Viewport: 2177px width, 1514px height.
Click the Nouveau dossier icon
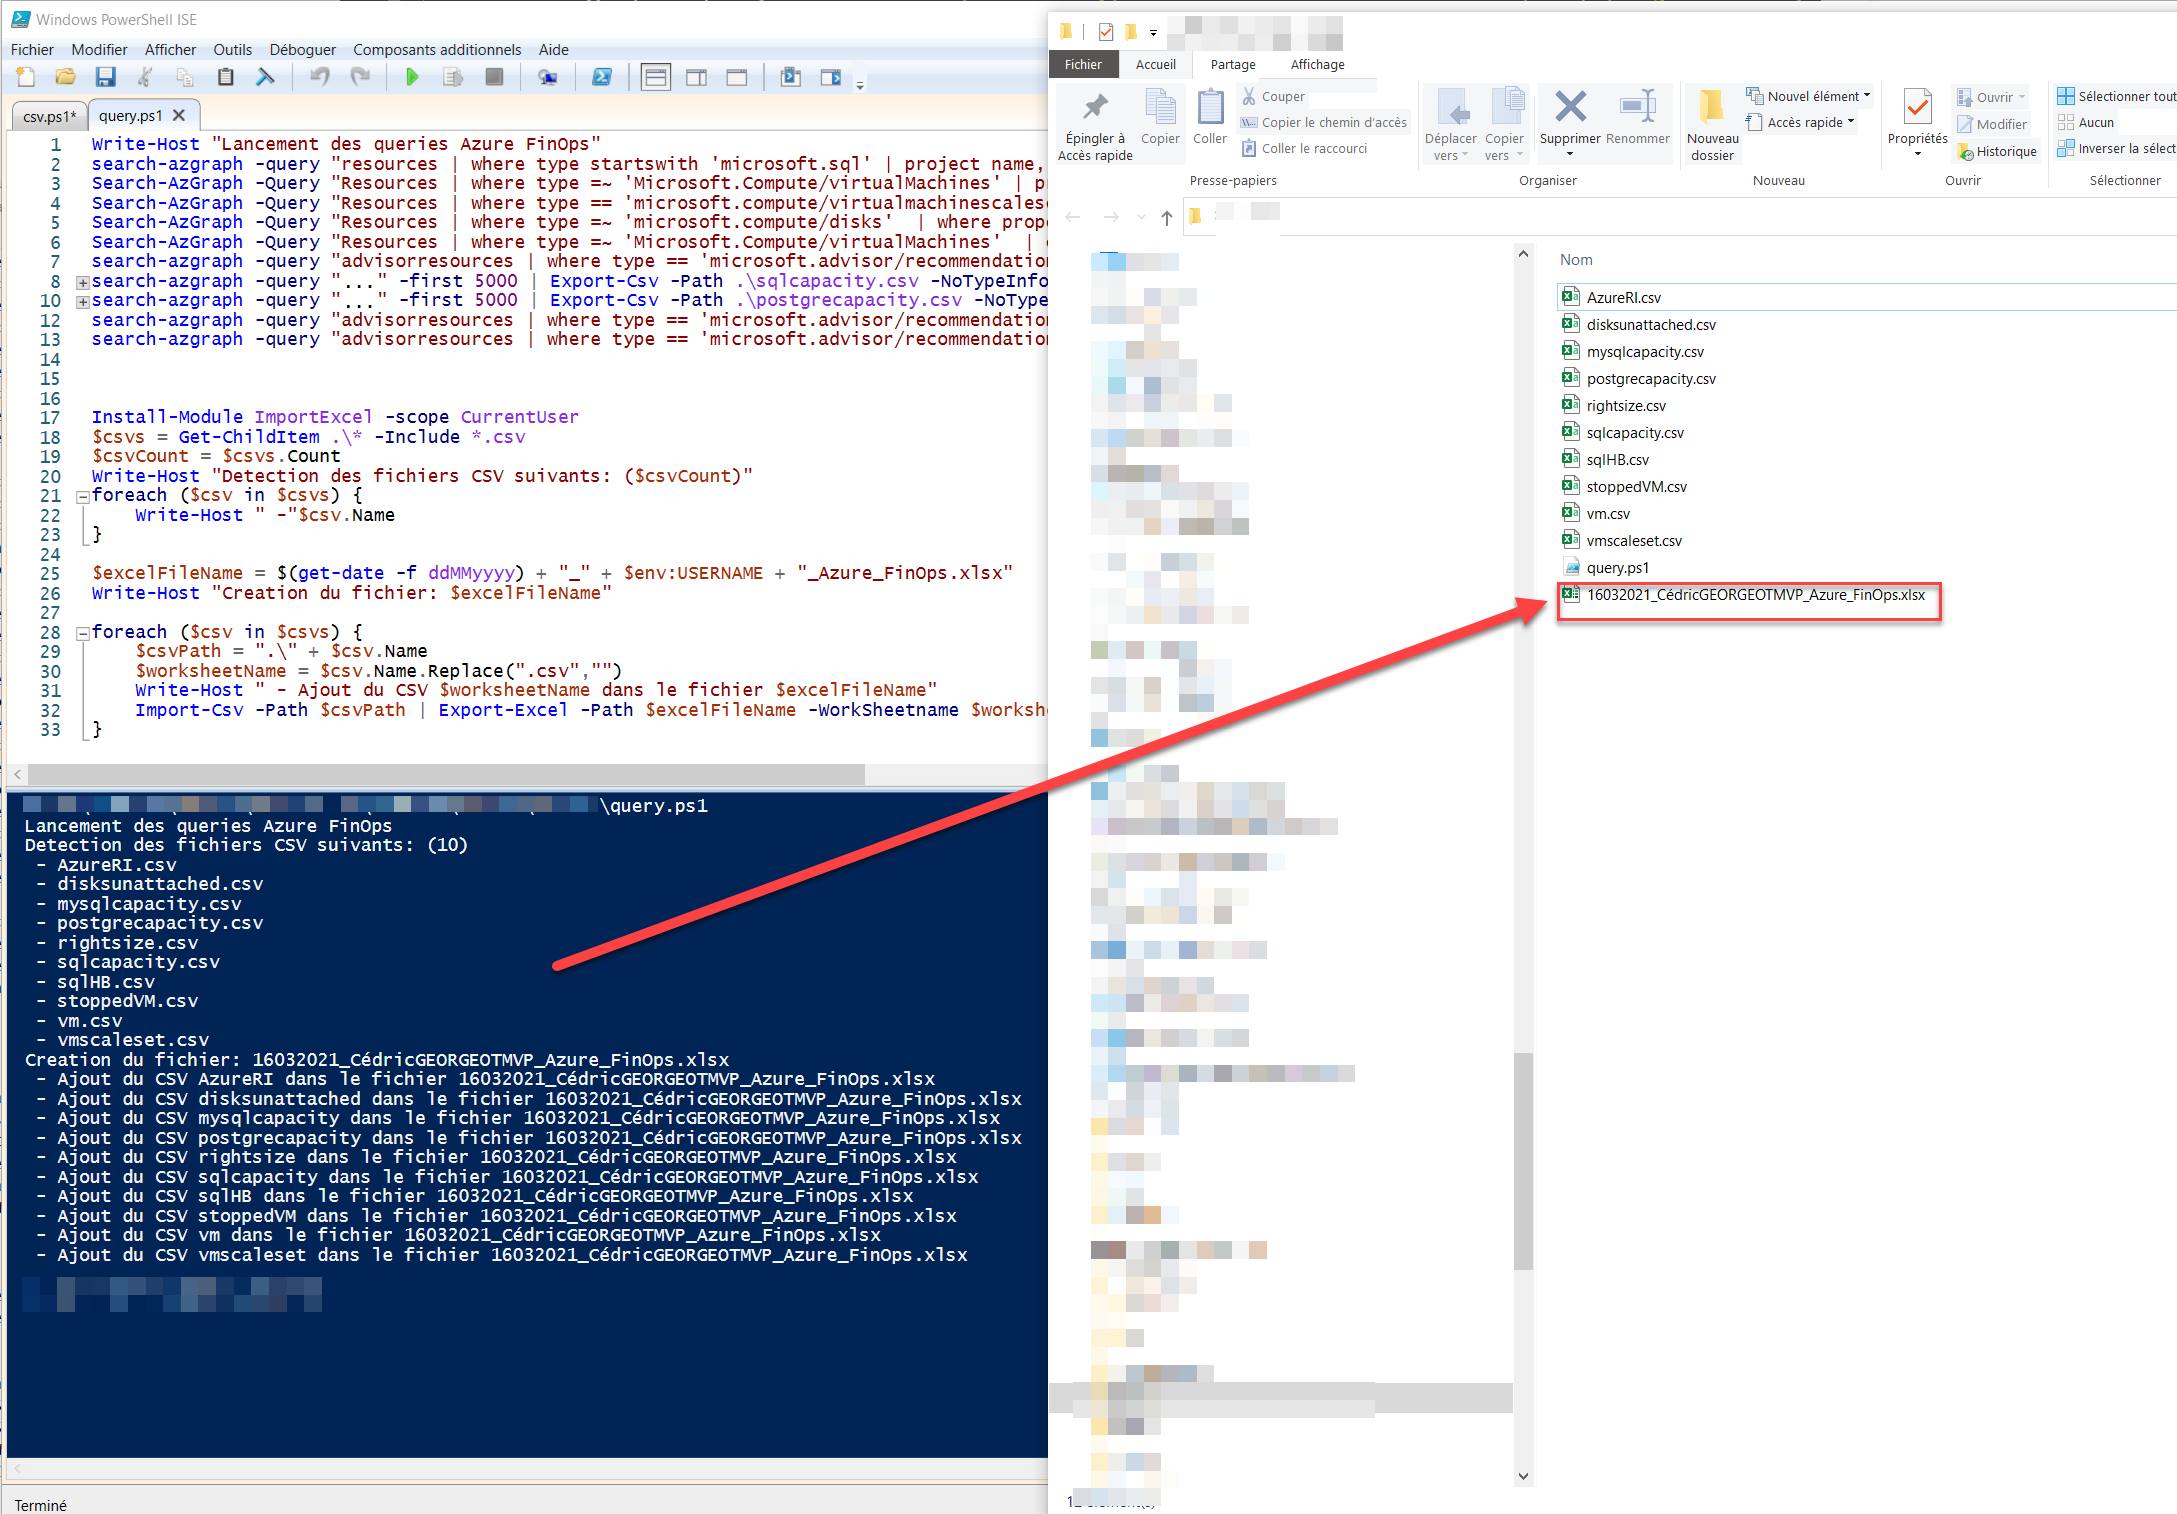1712,107
